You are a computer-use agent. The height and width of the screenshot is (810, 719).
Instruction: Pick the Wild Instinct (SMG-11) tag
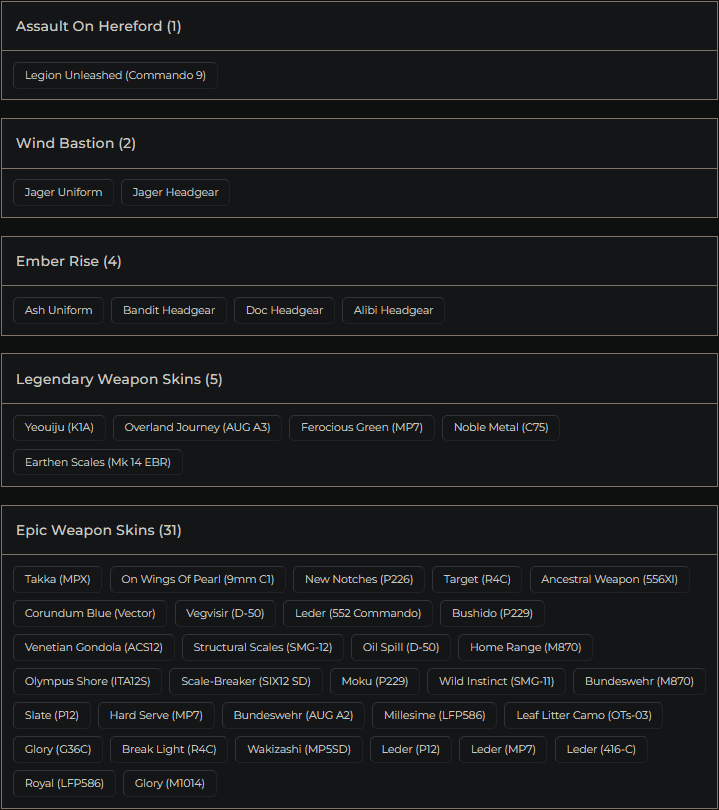click(496, 681)
